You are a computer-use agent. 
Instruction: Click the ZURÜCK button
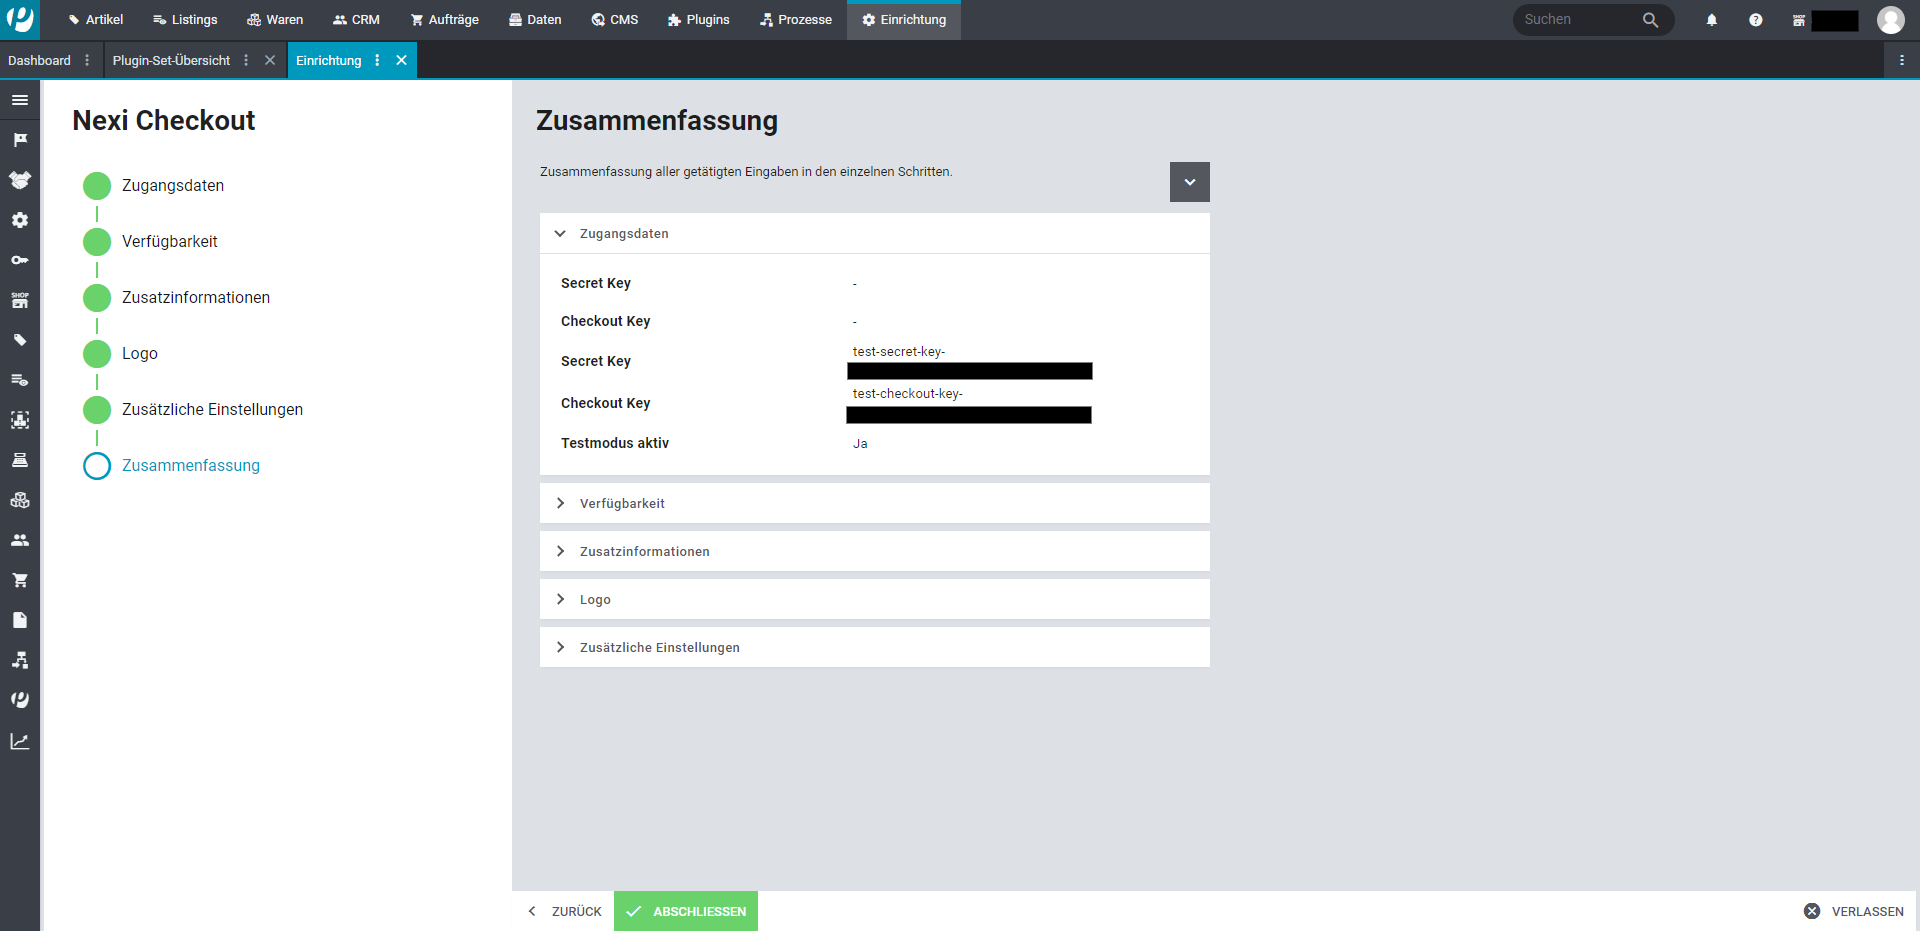tap(565, 911)
